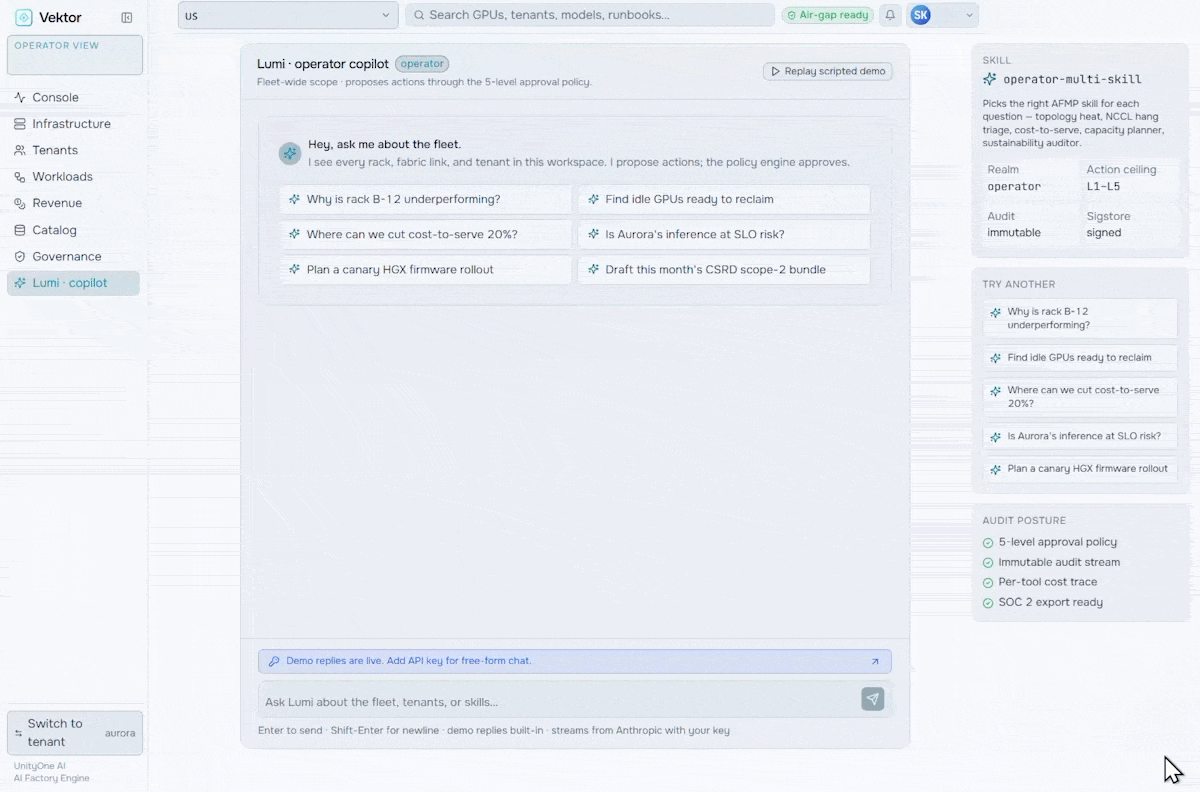
Task: Choose 'Plan a canary HGX firmware rollout' in chat
Action: (426, 269)
